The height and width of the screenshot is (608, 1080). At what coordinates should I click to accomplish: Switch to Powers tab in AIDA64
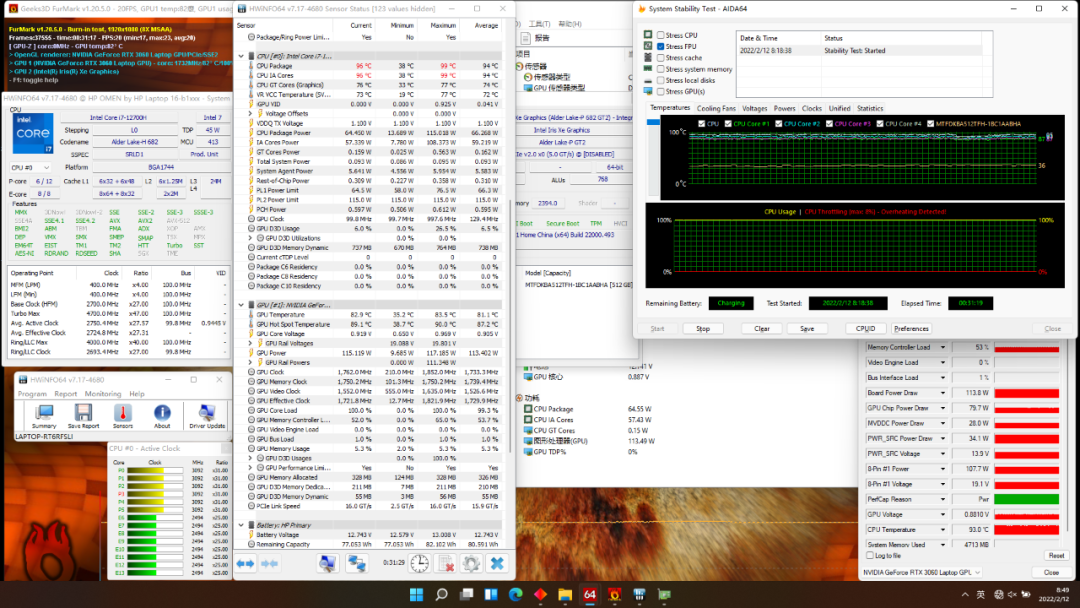click(785, 108)
